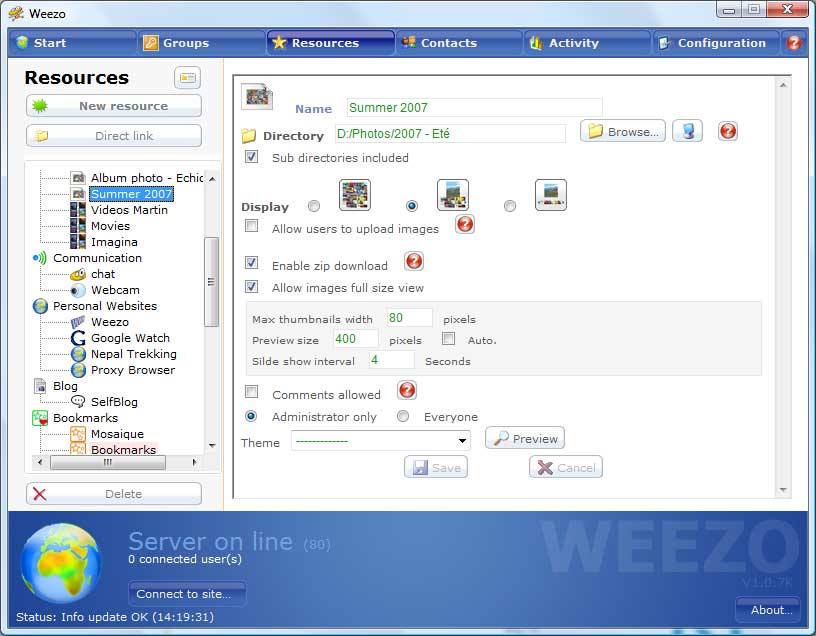This screenshot has width=816, height=636.
Task: Select the Everyone radio button
Action: [403, 416]
